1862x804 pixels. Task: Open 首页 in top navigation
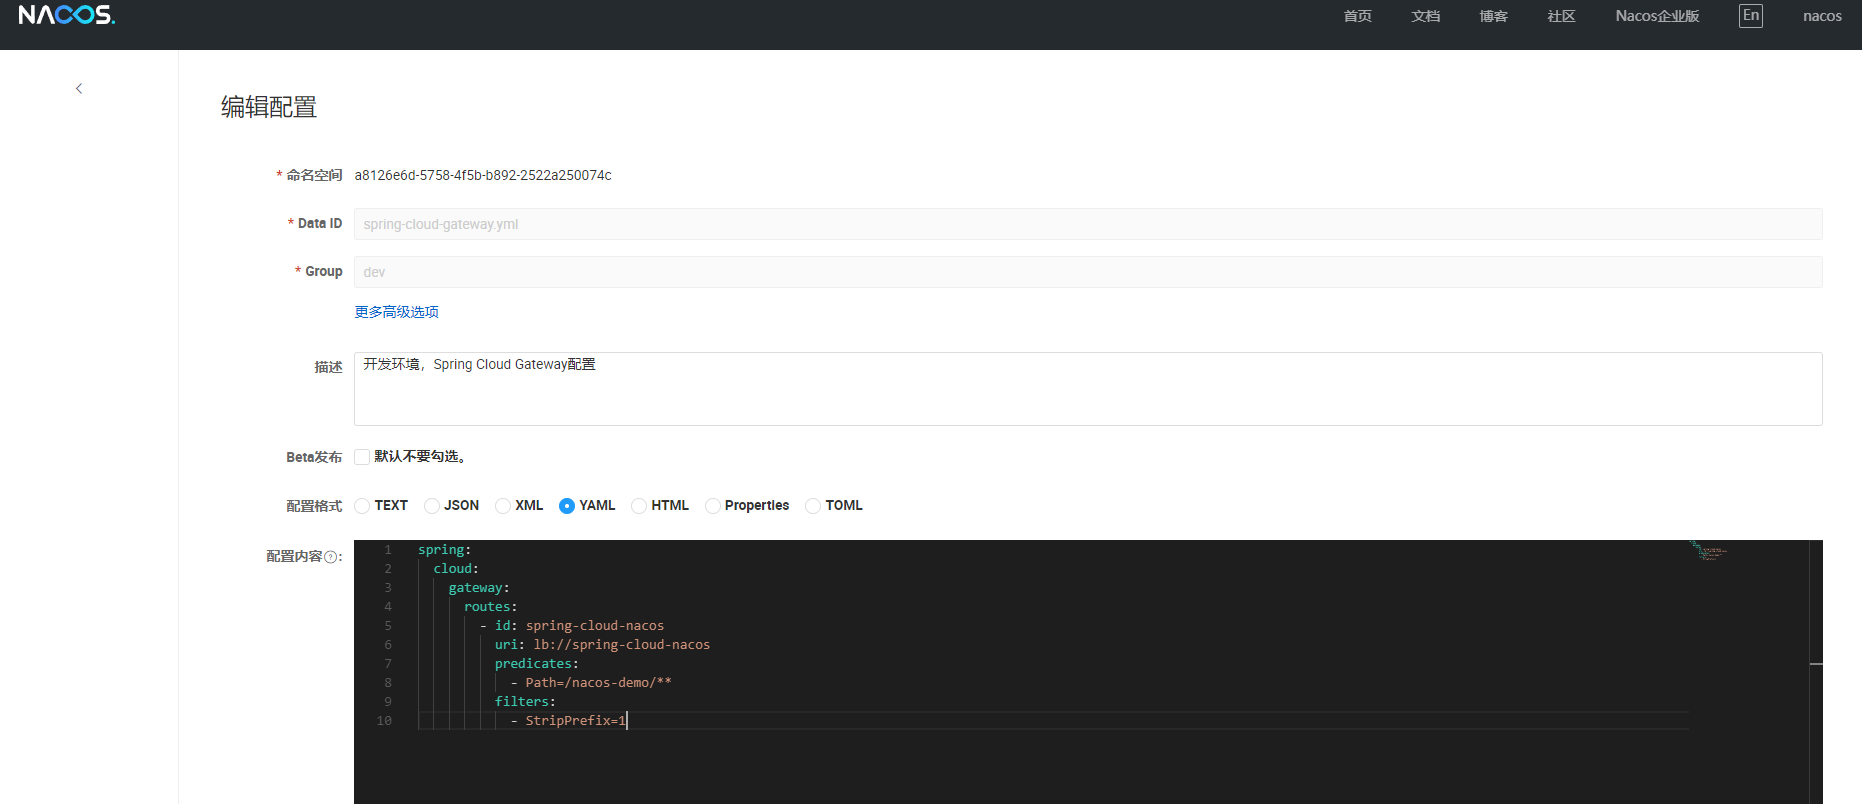pyautogui.click(x=1357, y=16)
